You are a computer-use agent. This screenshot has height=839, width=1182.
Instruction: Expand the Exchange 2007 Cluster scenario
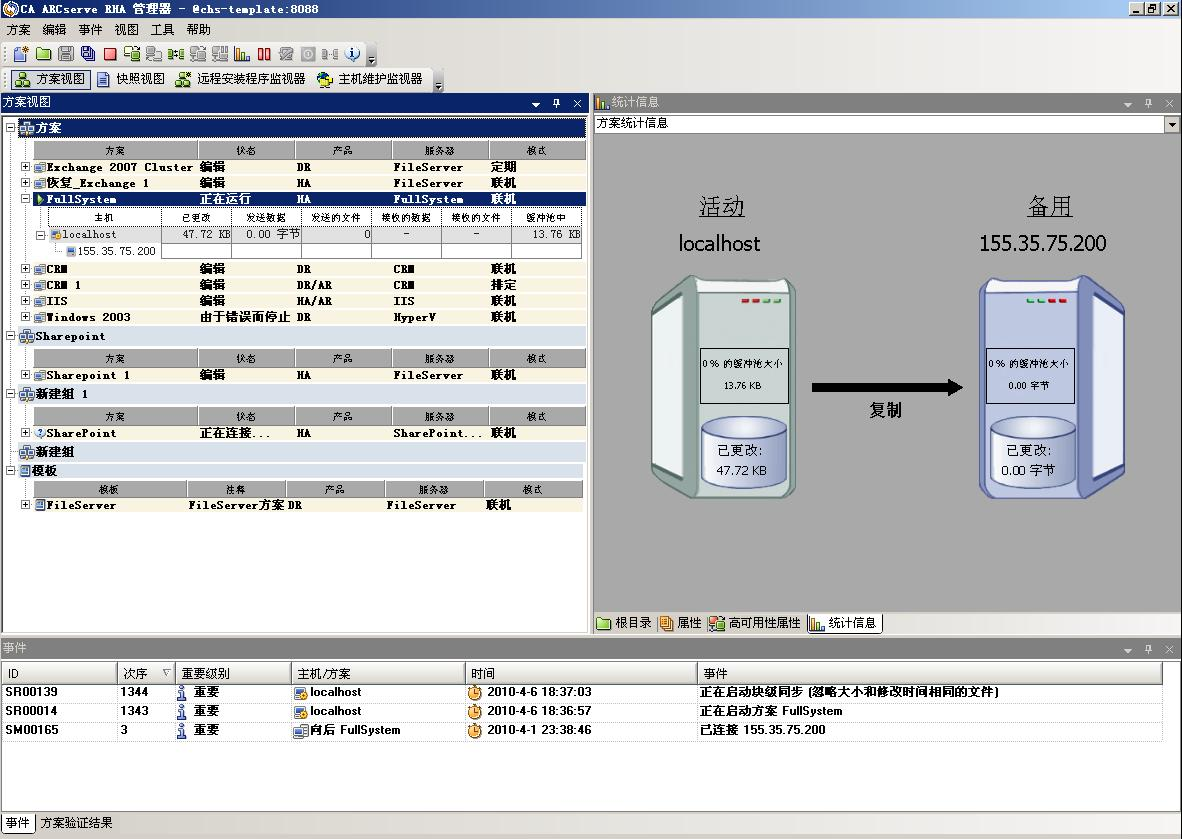point(26,167)
